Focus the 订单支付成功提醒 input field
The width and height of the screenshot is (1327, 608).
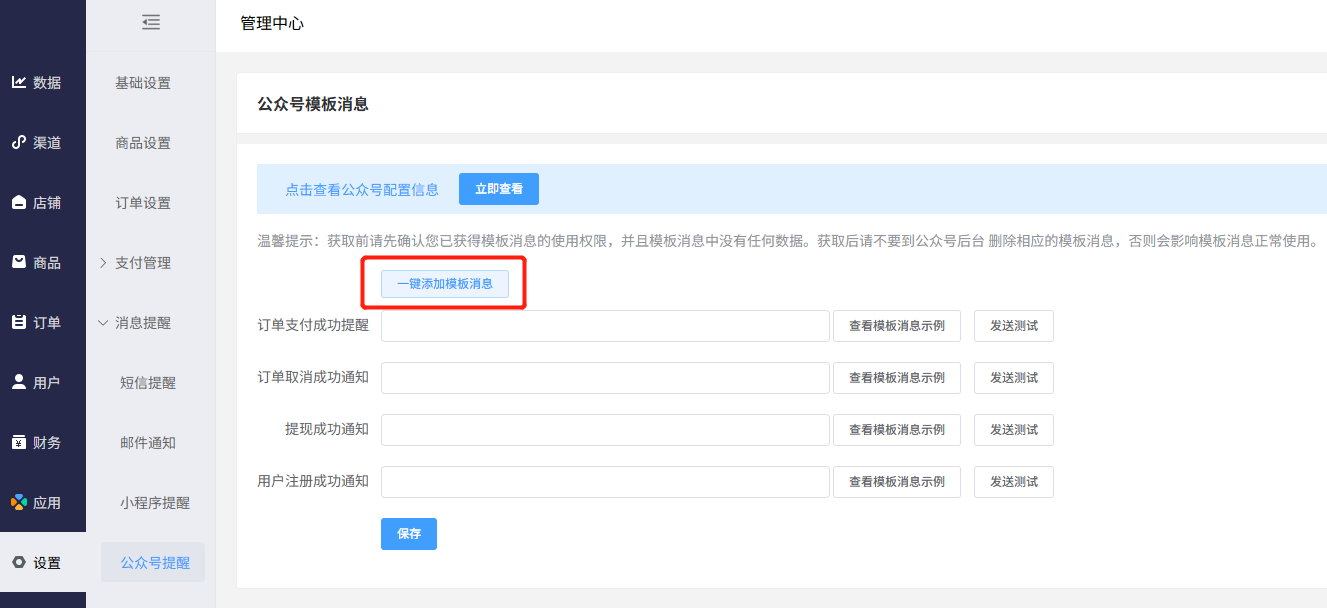coord(605,326)
